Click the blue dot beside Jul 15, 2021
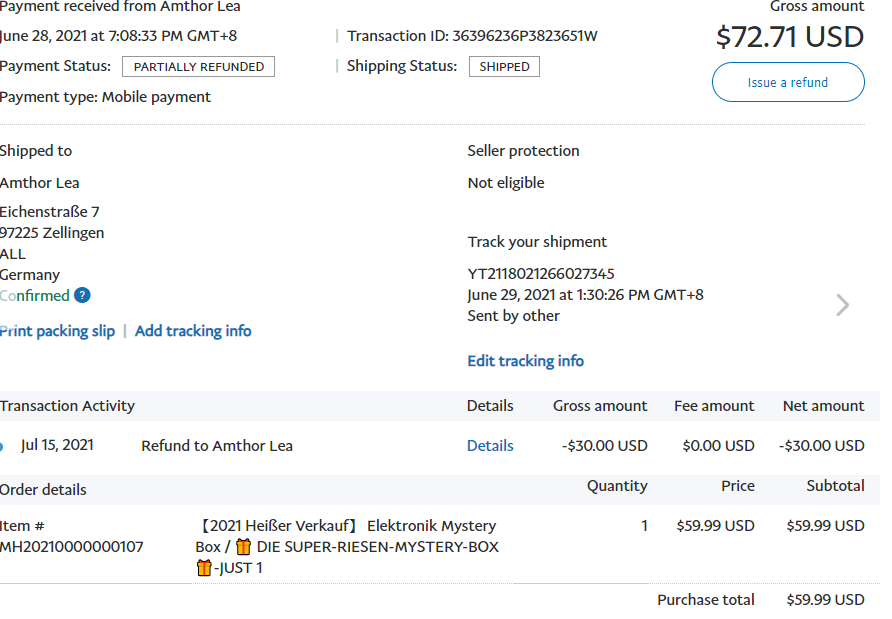The image size is (892, 619). tap(2, 446)
